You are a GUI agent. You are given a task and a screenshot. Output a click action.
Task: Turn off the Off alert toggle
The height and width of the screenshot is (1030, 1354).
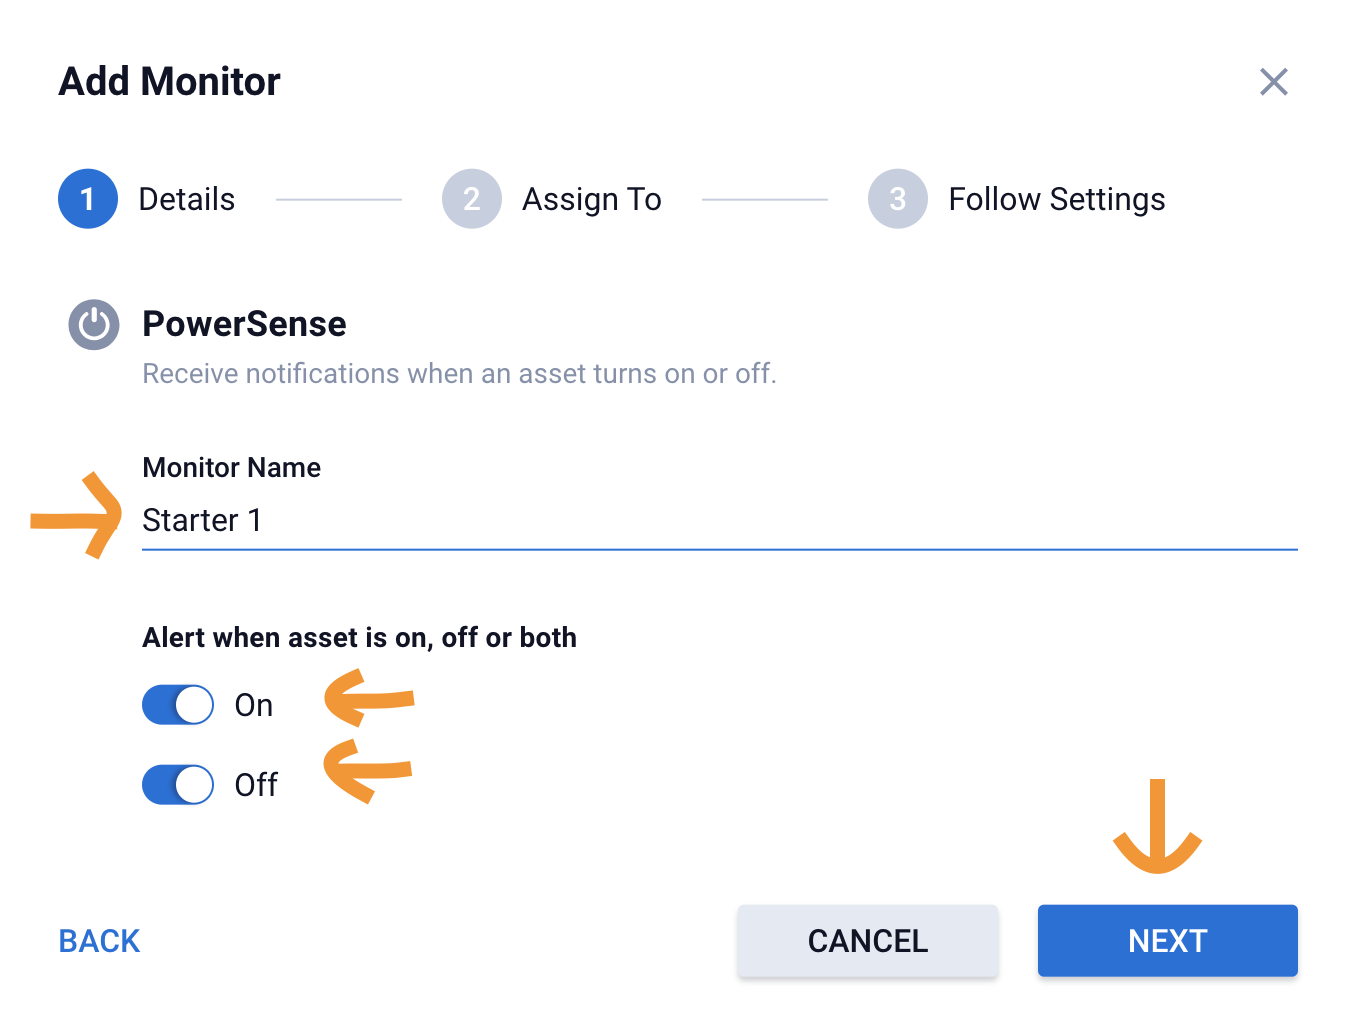pos(178,785)
